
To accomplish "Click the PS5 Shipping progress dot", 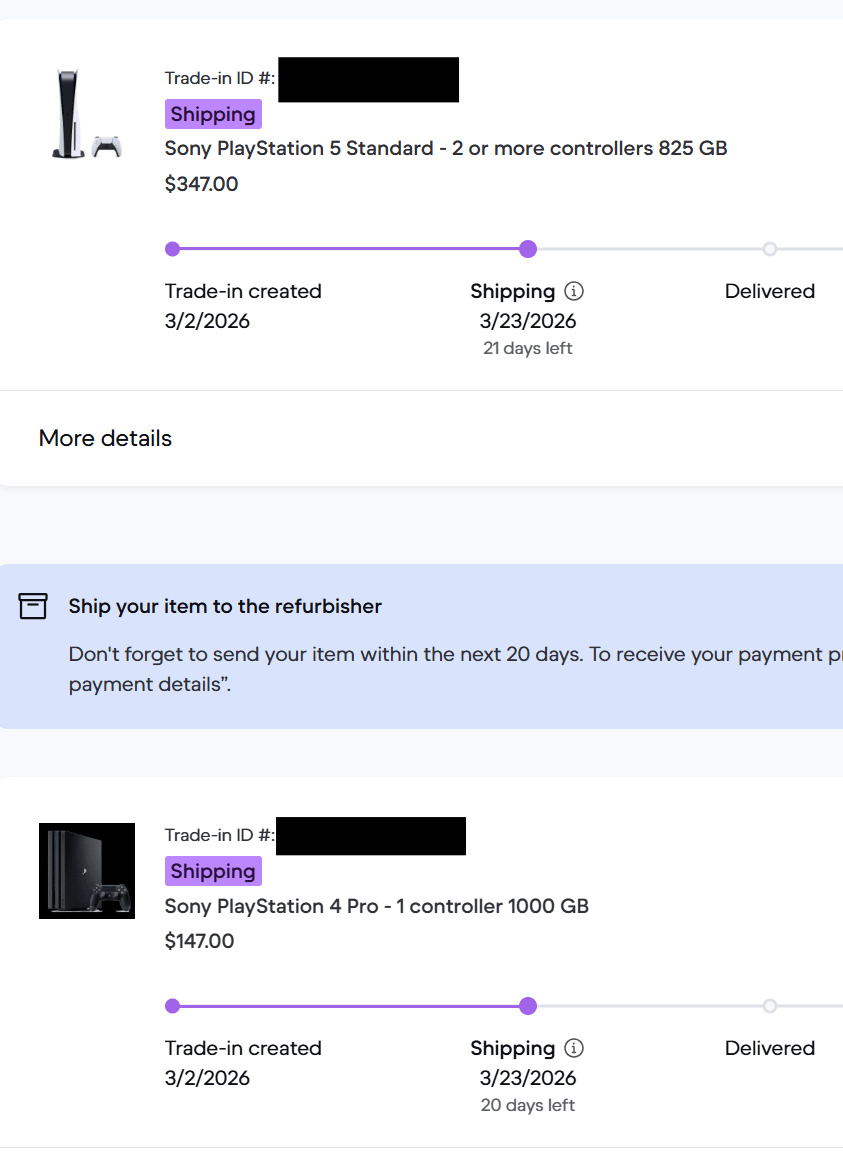I will [x=528, y=249].
